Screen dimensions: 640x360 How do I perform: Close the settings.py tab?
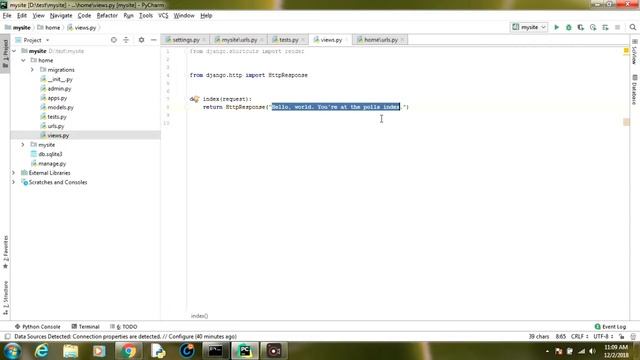204,40
